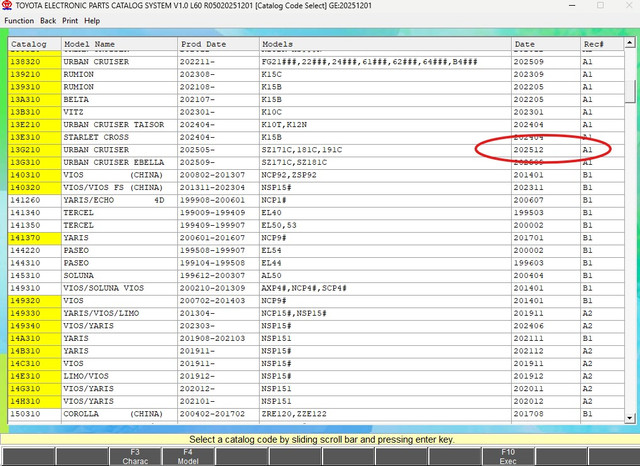Click prod date 199908-200601
The image size is (640, 466).
[x=218, y=200]
